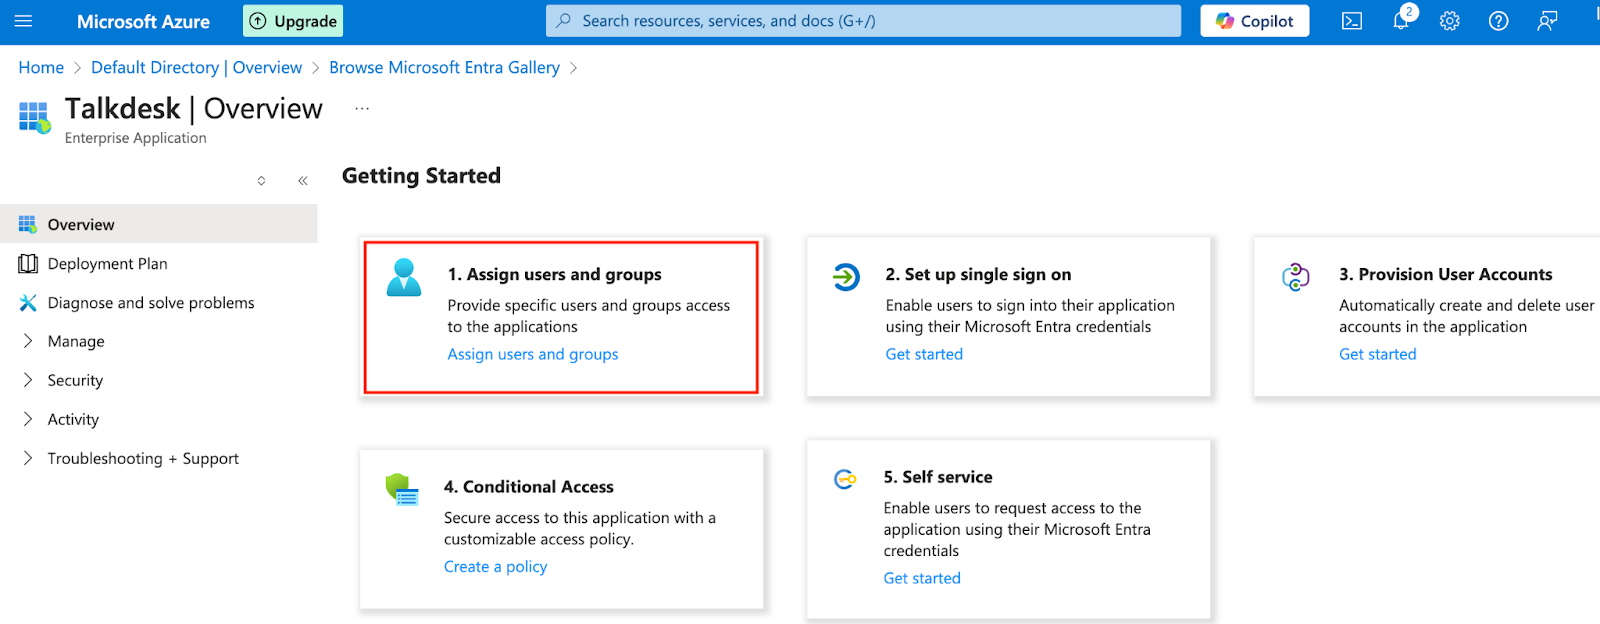
Task: Click Get started under Self service
Action: pos(922,578)
